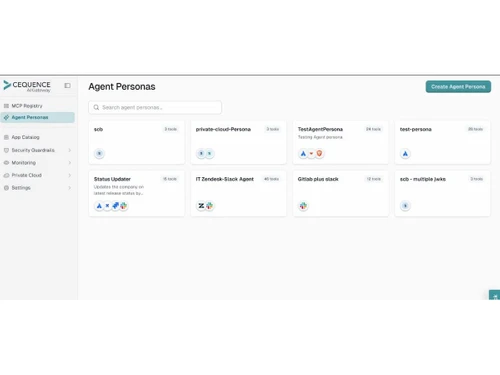500x375 pixels.
Task: Click the Slack icon in Status Updater card
Action: pos(124,206)
